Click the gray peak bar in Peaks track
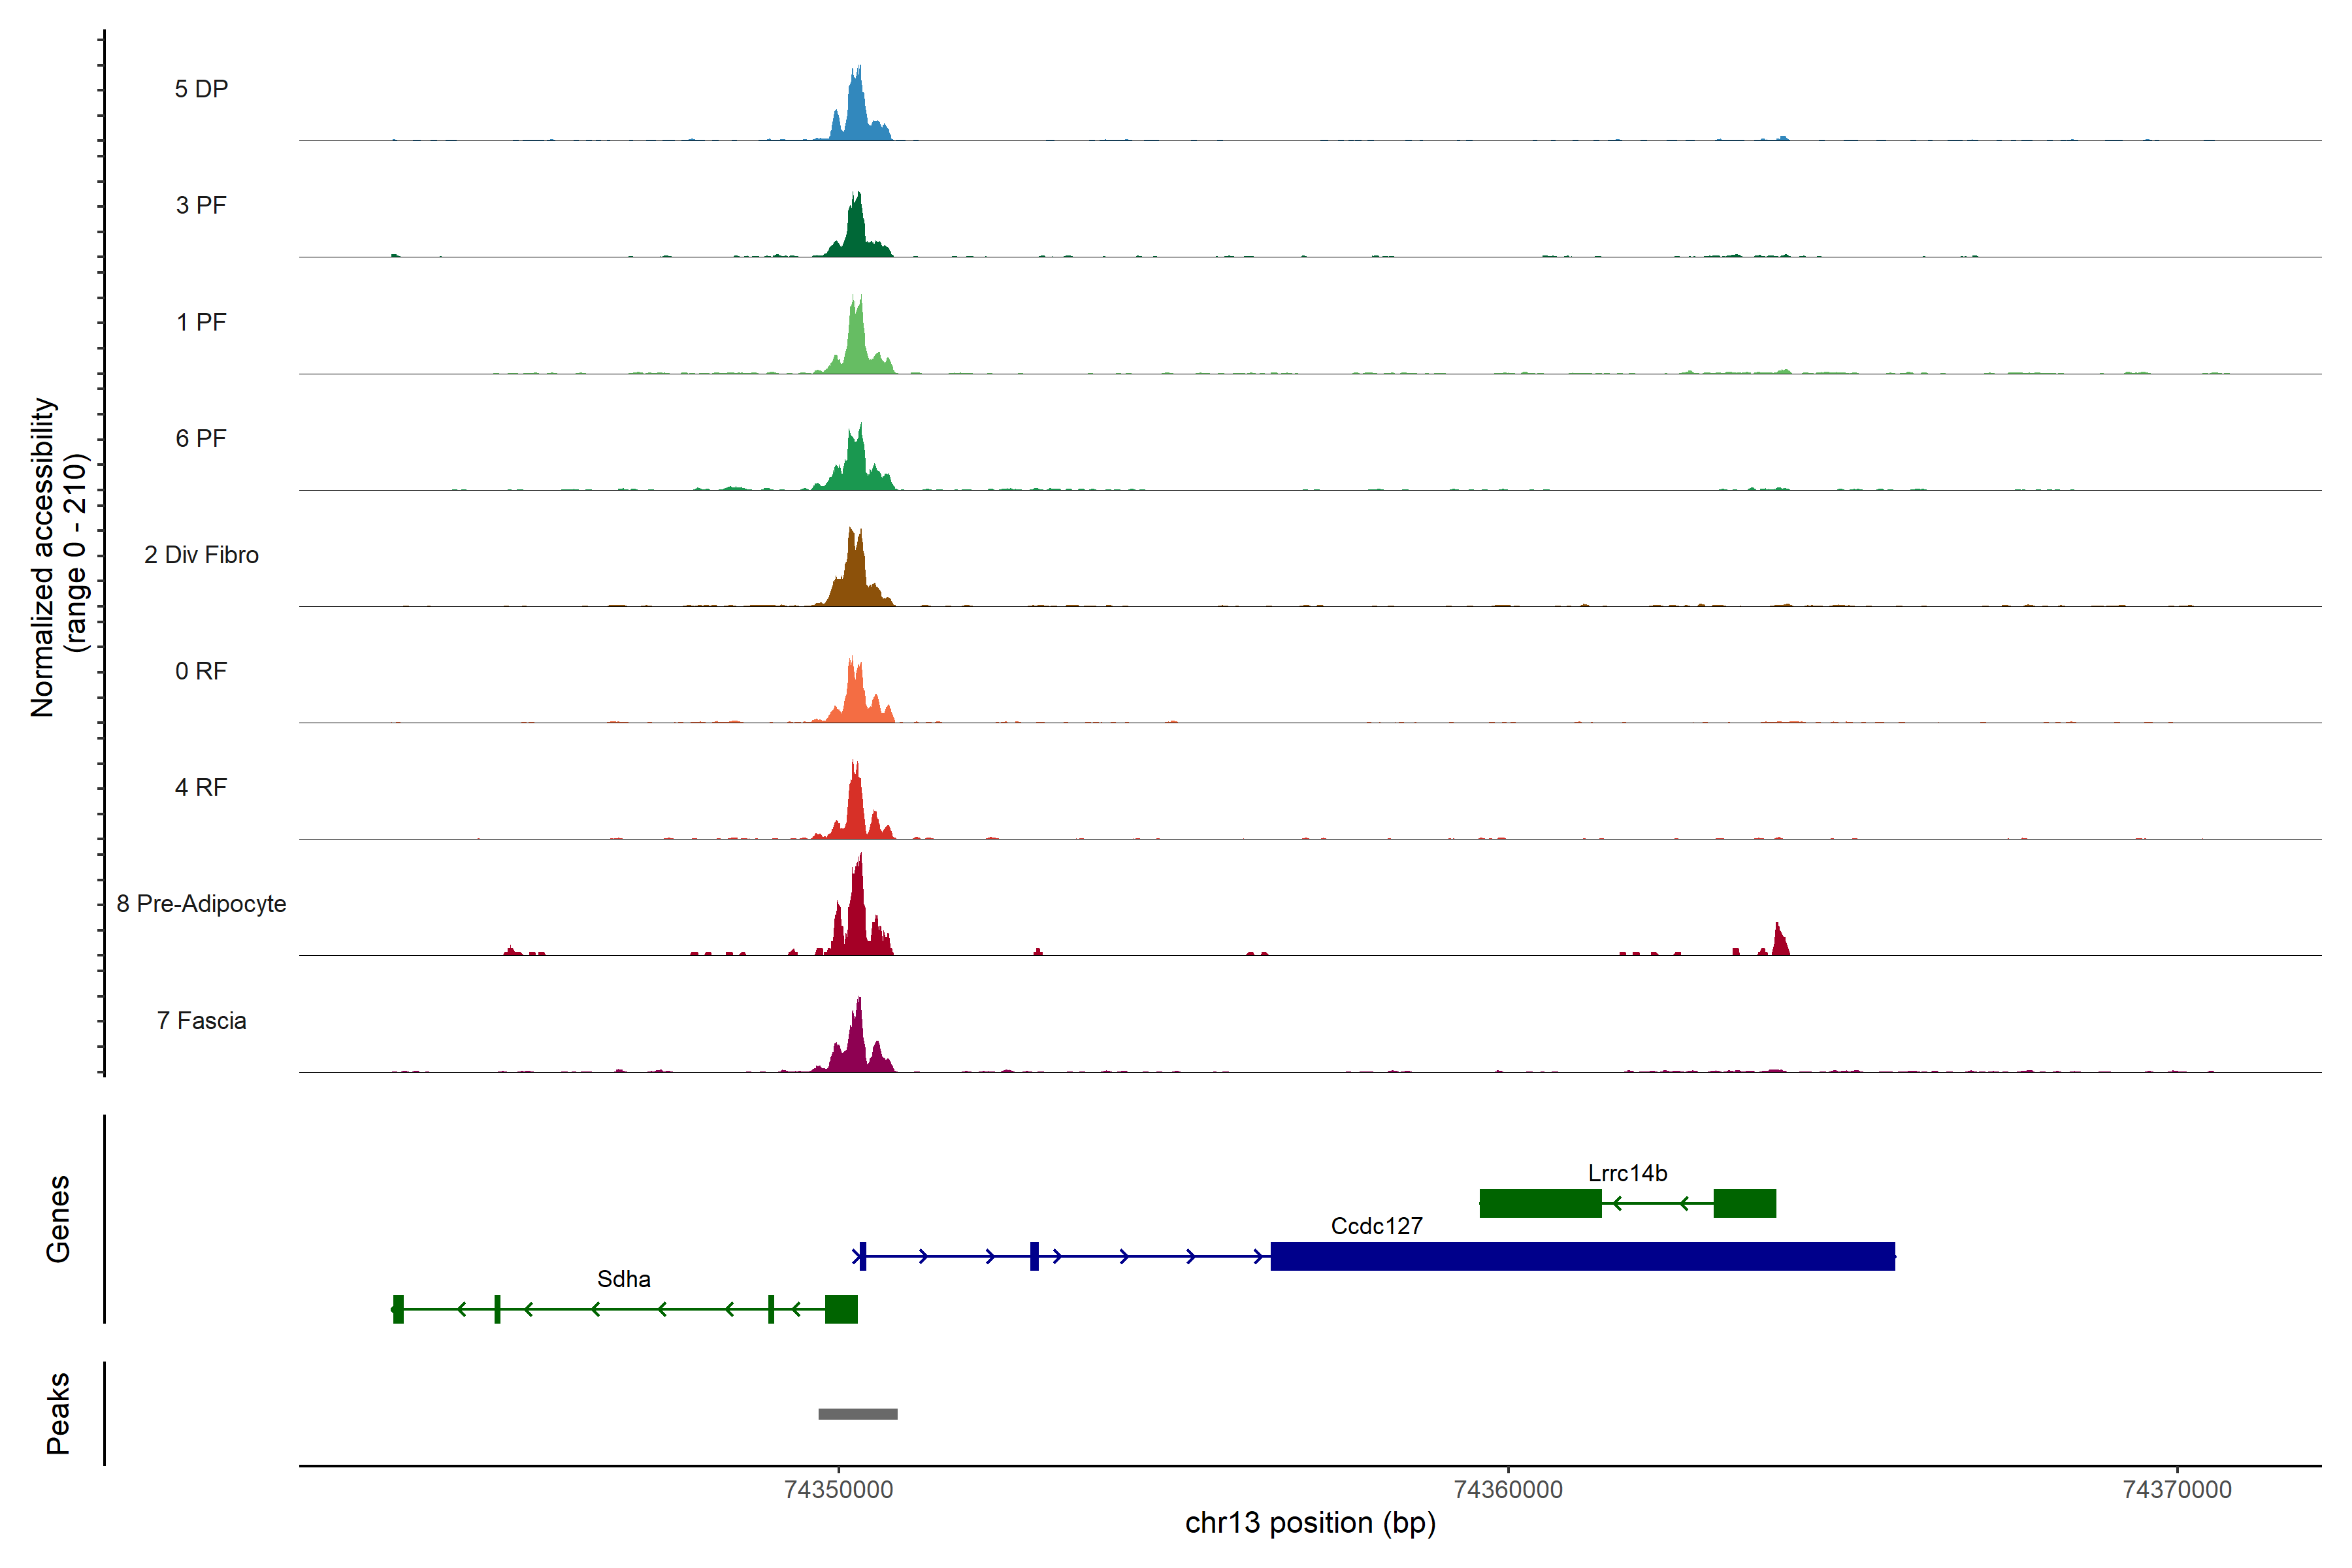Image resolution: width=2352 pixels, height=1568 pixels. (857, 1414)
